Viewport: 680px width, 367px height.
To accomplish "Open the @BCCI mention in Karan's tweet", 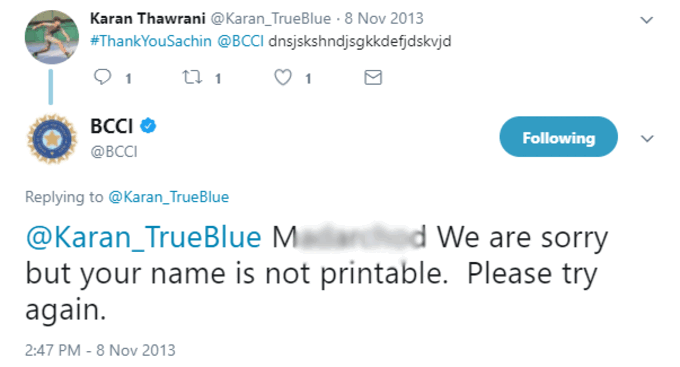I will coord(240,41).
